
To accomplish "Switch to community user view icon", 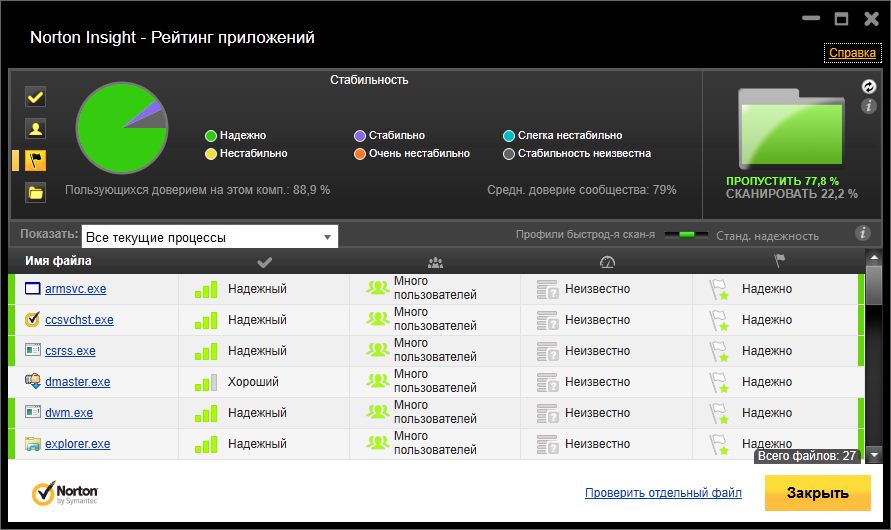I will (x=35, y=129).
